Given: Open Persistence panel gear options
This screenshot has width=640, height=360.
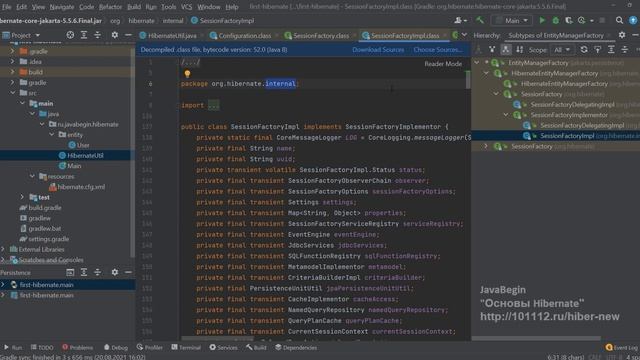Looking at the screenshot, I should (115, 272).
